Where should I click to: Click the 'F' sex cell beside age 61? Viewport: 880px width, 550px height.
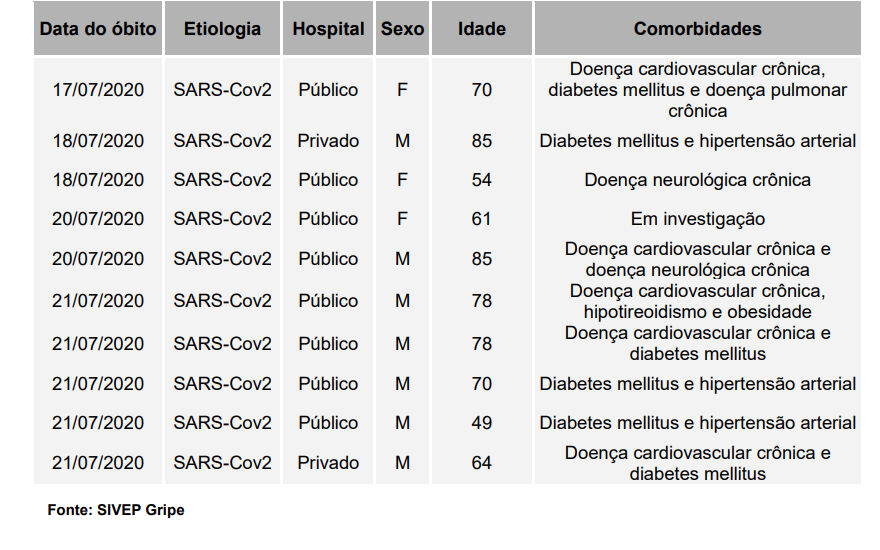402,219
